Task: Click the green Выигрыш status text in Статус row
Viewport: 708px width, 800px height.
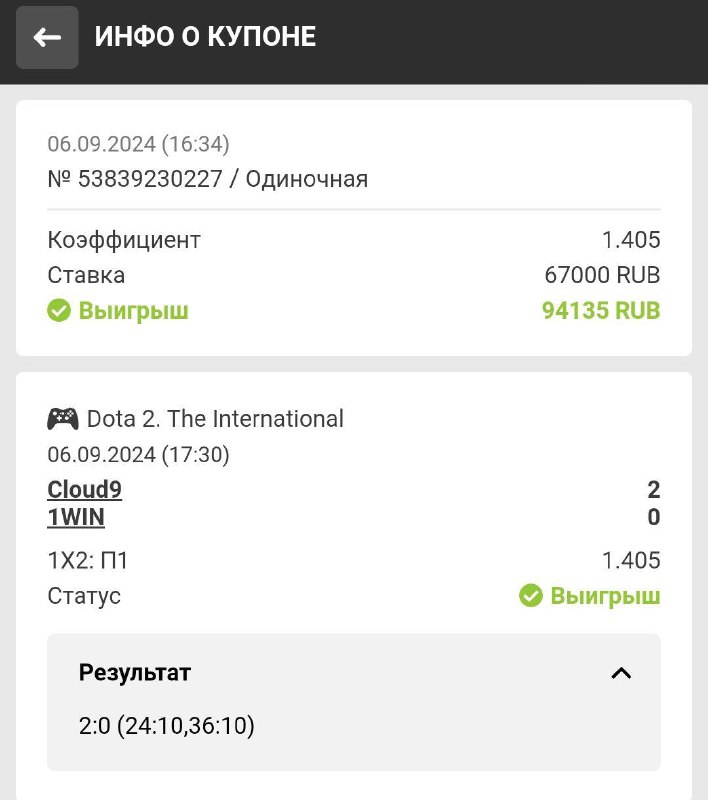Action: (x=605, y=596)
